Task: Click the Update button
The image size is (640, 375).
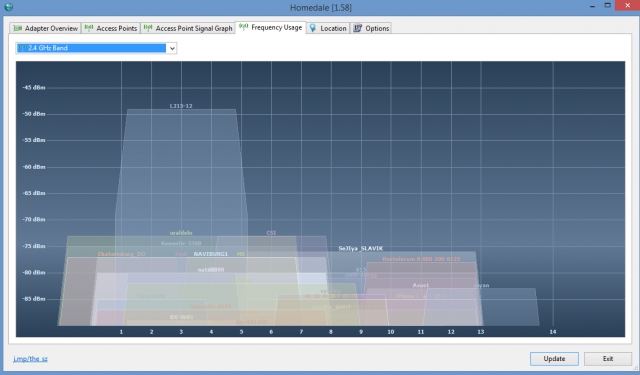Action: pos(554,359)
